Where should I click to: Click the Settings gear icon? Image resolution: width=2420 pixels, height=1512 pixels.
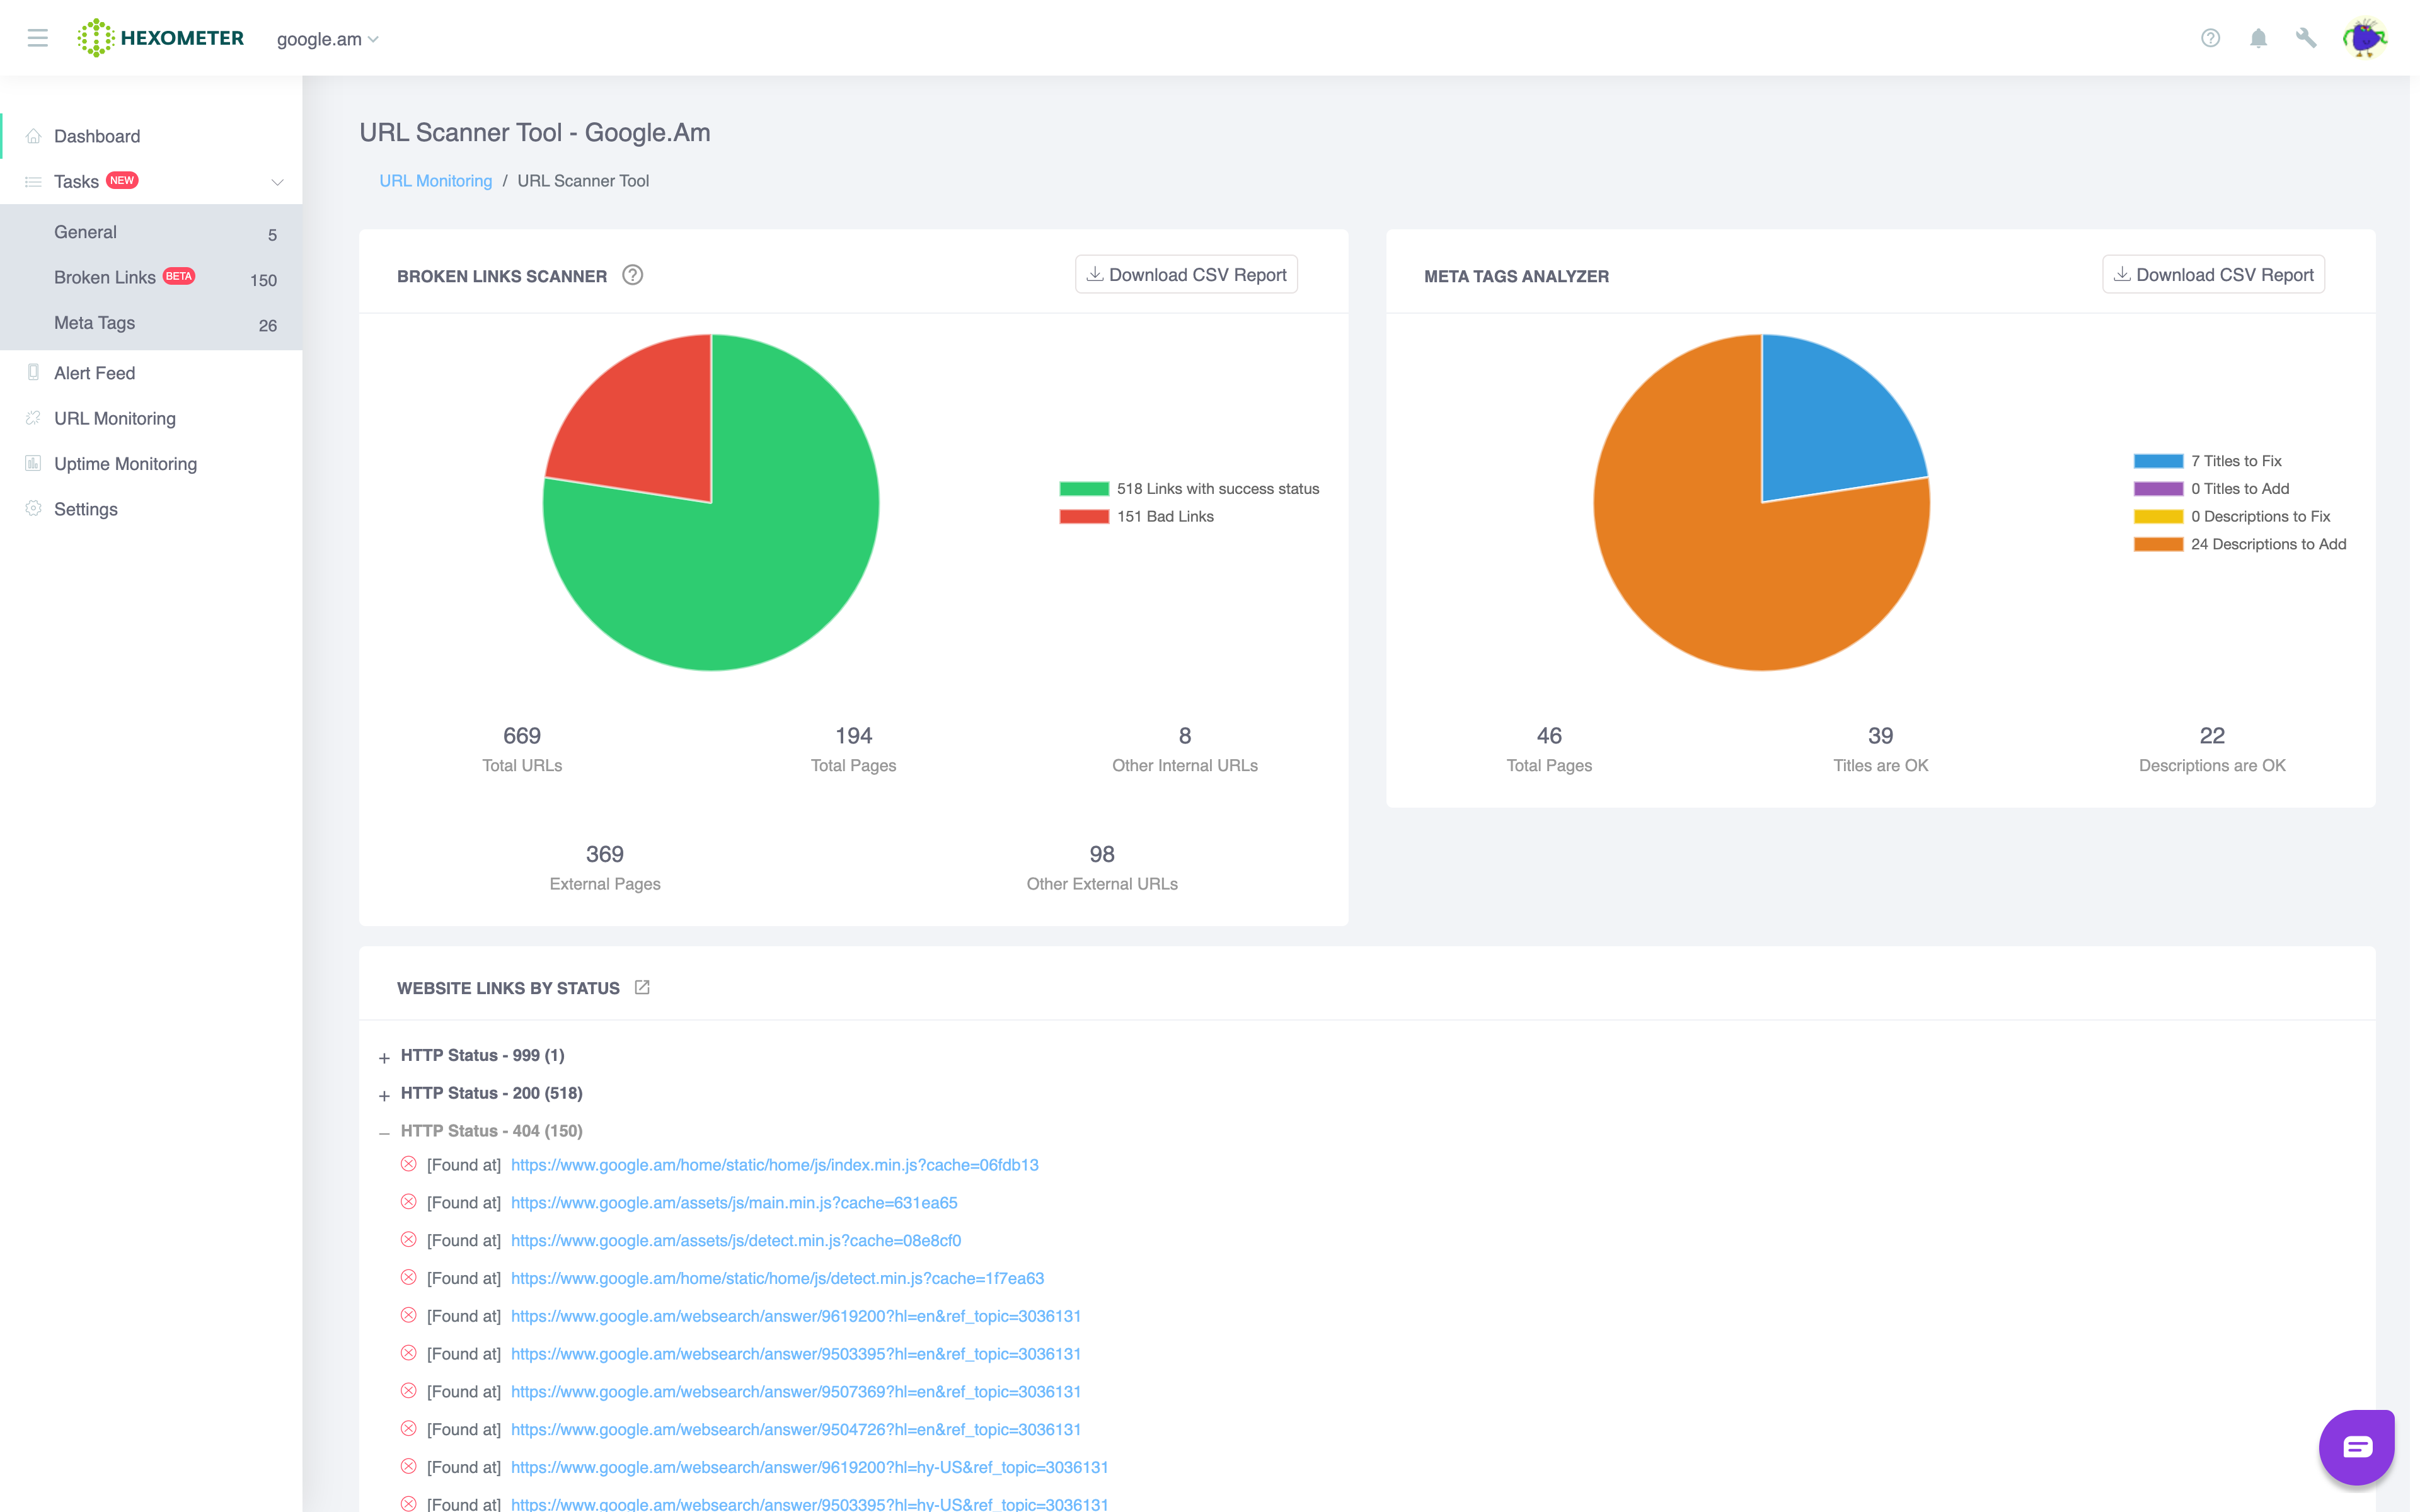point(33,508)
